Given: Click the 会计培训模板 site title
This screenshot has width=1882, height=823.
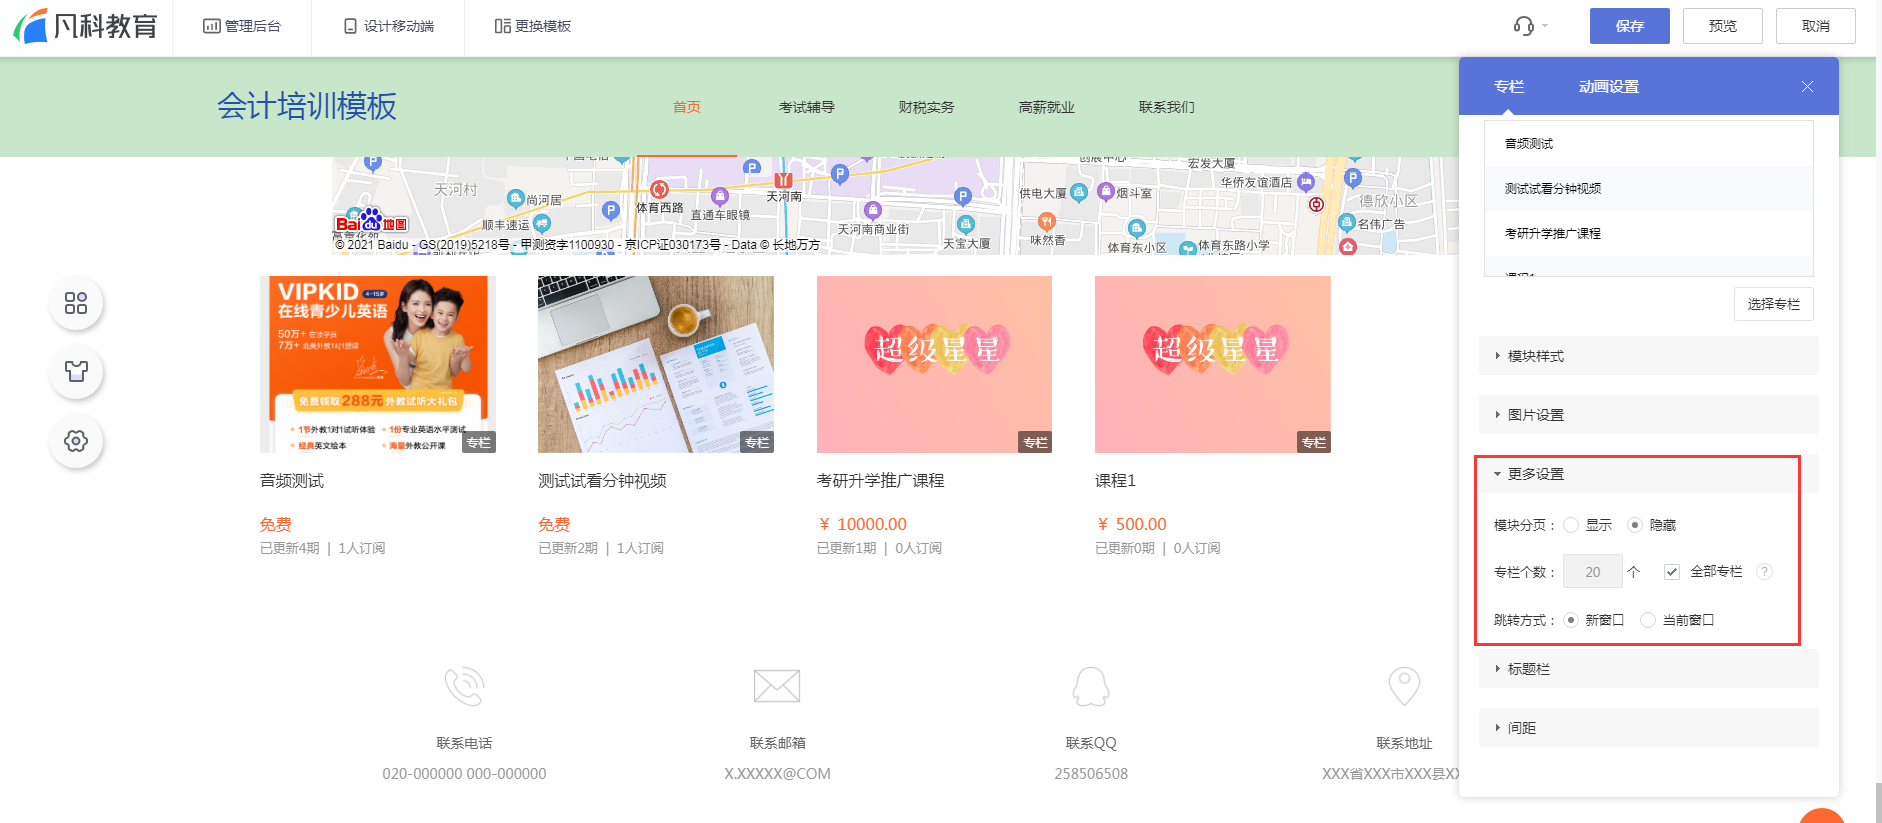Looking at the screenshot, I should pyautogui.click(x=307, y=106).
